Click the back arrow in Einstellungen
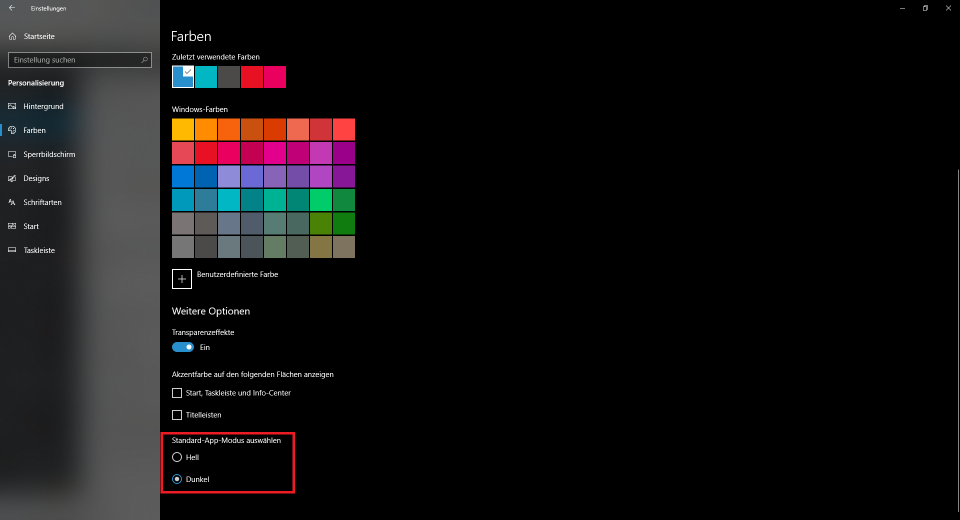This screenshot has width=960, height=520. point(12,8)
